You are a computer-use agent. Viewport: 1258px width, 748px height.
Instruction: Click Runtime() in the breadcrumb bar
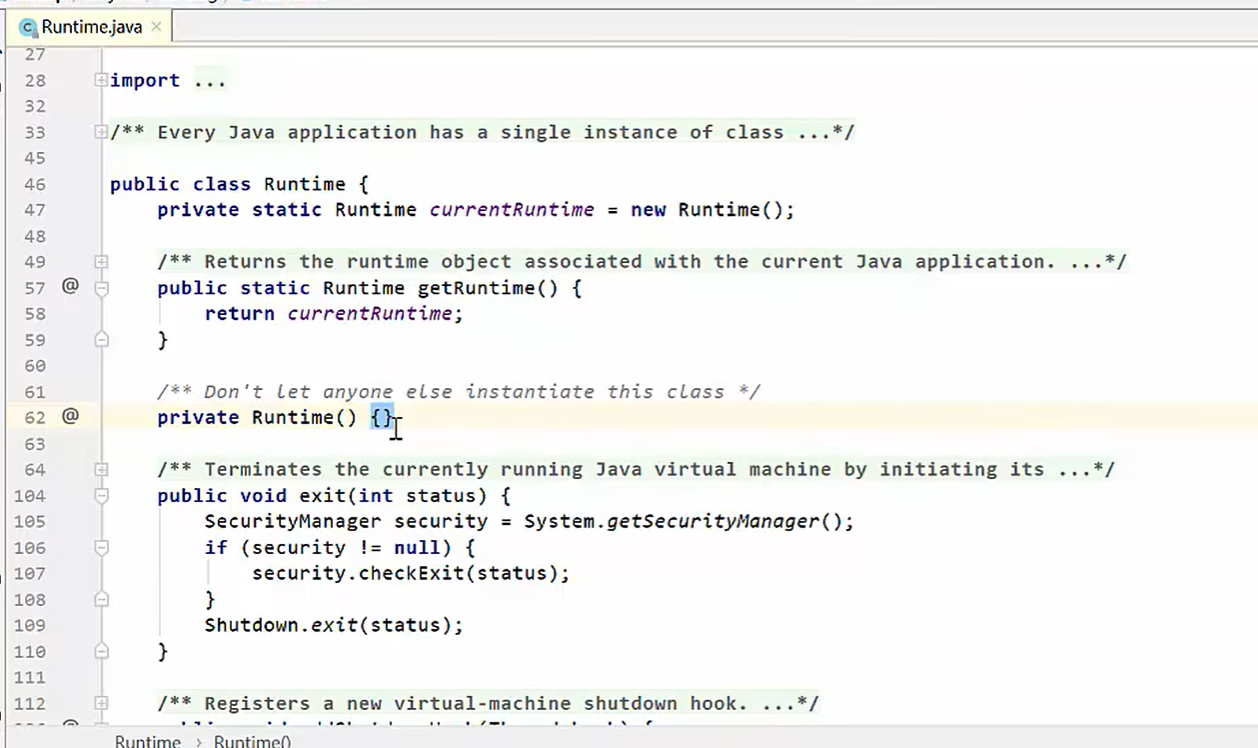tap(252, 741)
